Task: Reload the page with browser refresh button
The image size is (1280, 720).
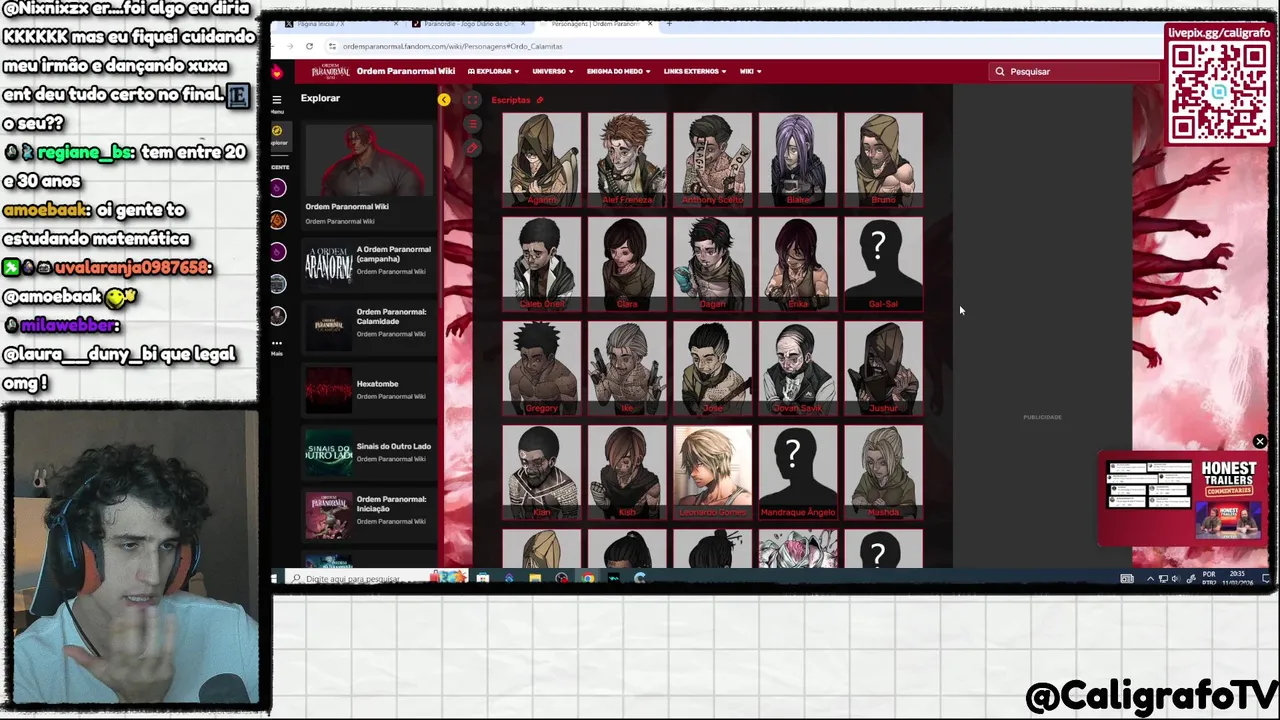Action: click(309, 46)
